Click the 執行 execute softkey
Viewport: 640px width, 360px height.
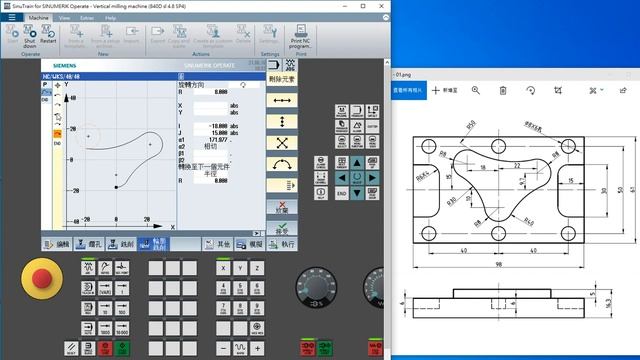click(x=282, y=244)
